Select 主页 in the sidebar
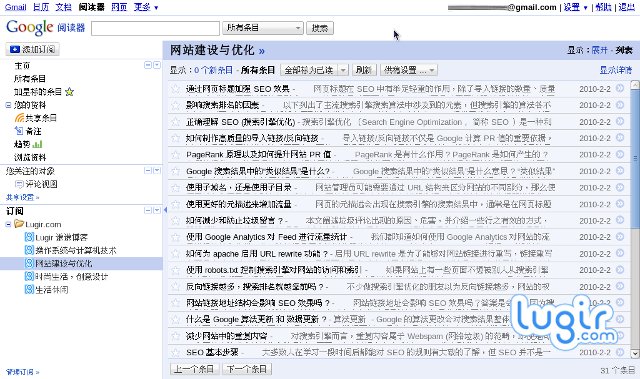This screenshot has height=379, width=640. [22, 66]
